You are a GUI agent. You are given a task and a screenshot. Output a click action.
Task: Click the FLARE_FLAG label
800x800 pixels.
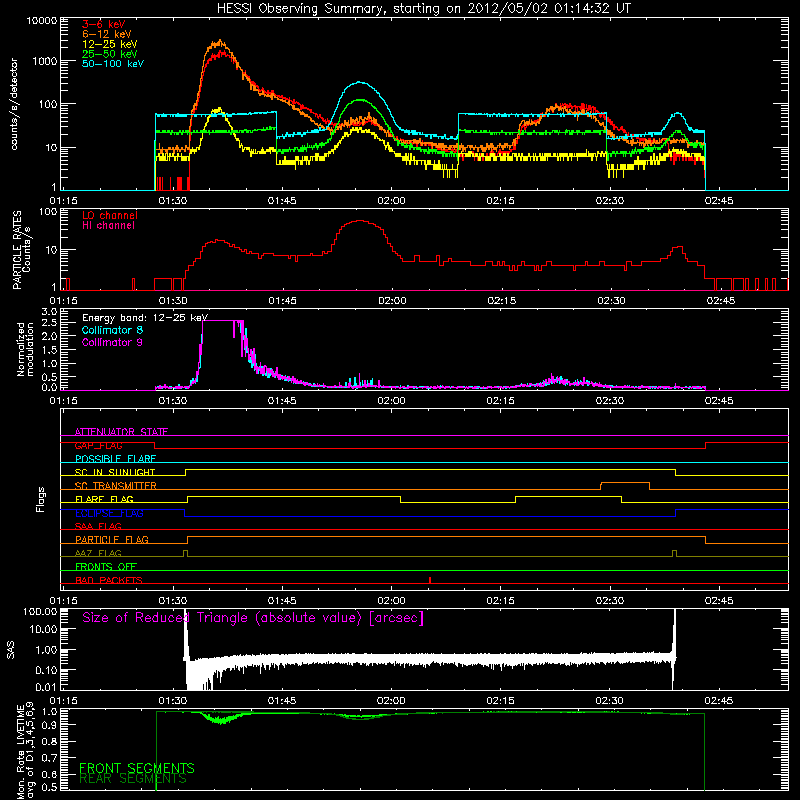click(104, 499)
